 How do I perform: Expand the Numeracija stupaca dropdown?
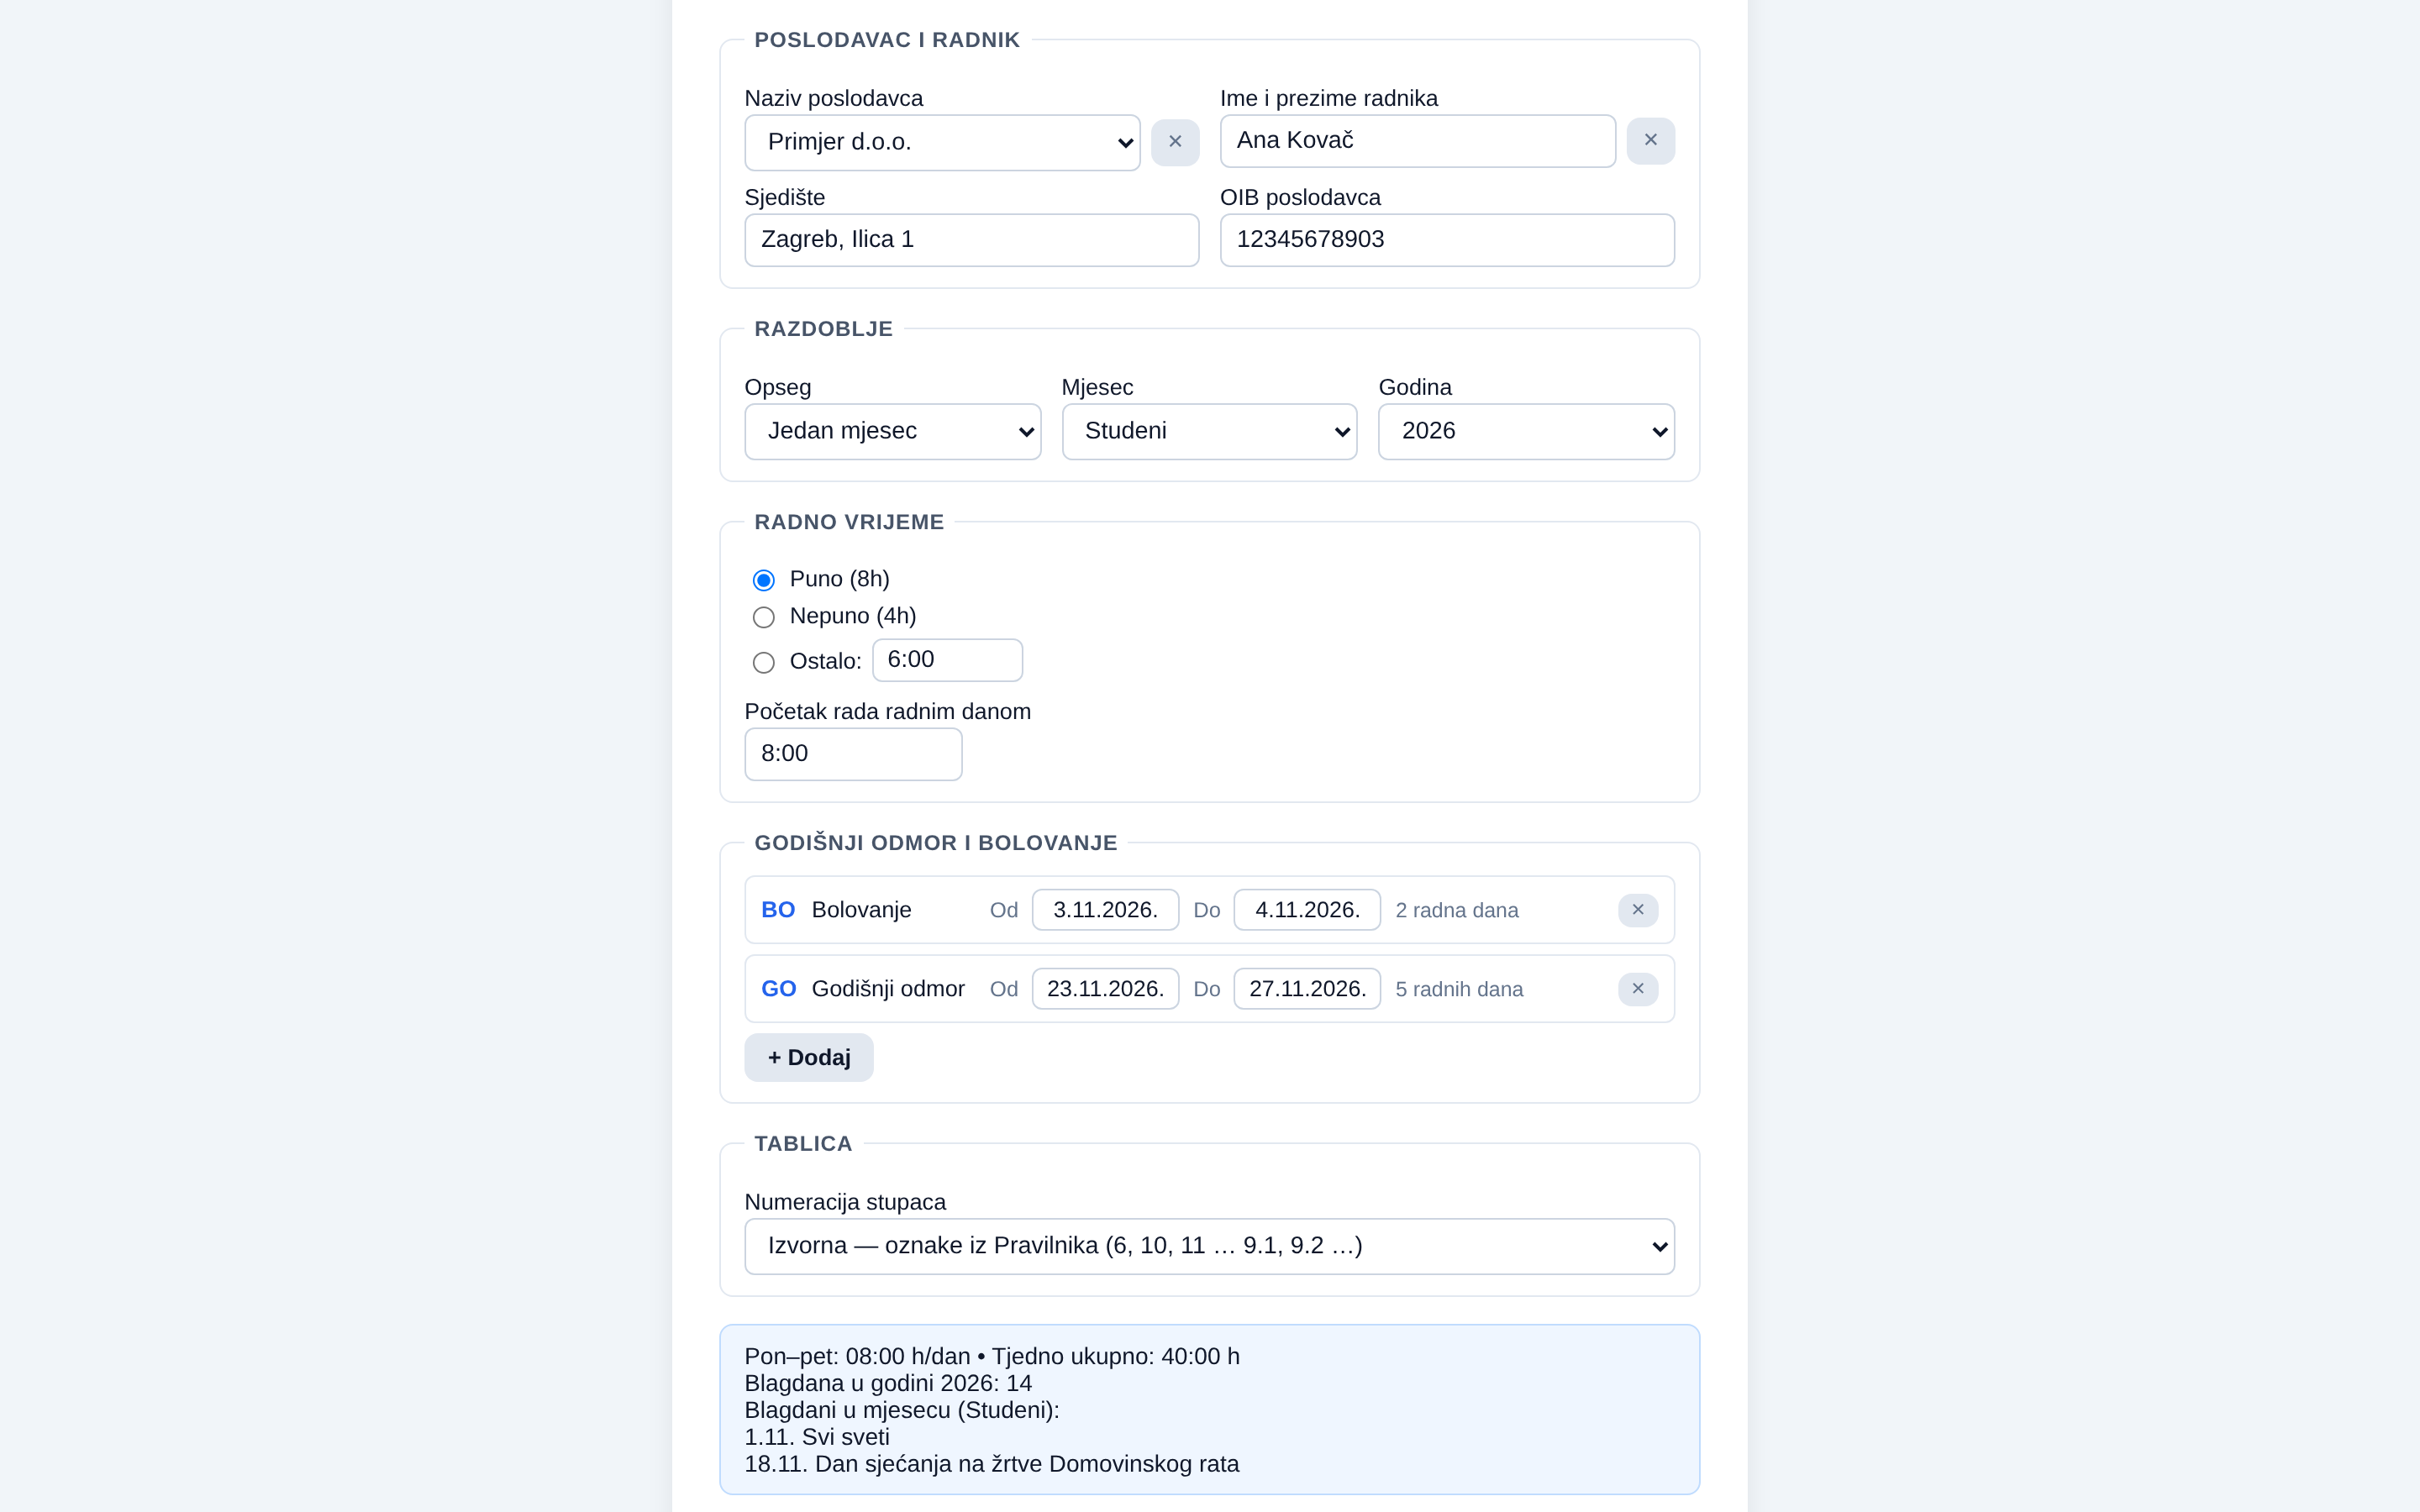coord(1209,1246)
